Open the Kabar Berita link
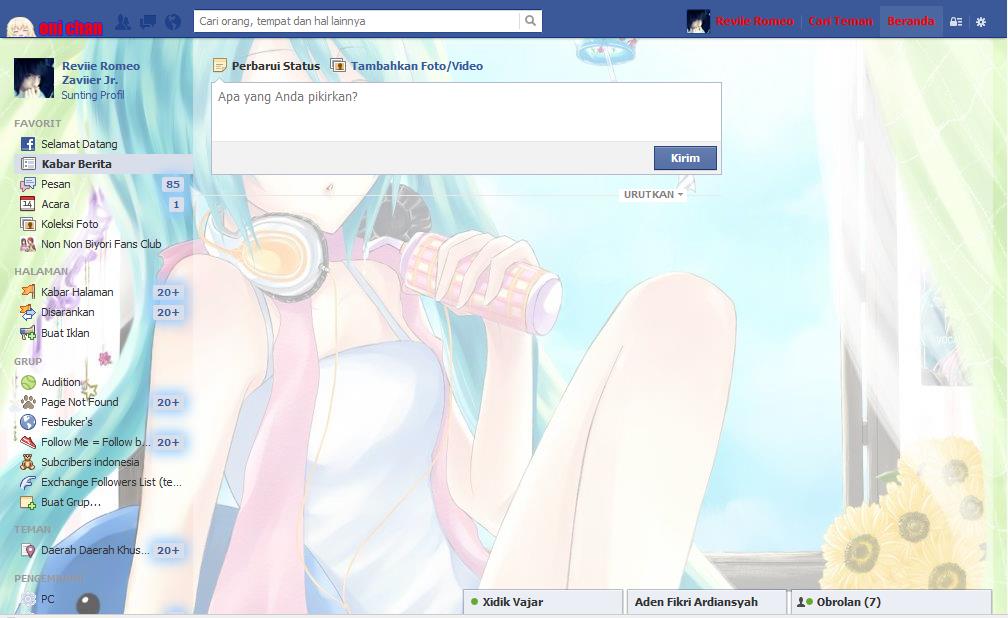Viewport: 1008px width, 618px height. [76, 164]
